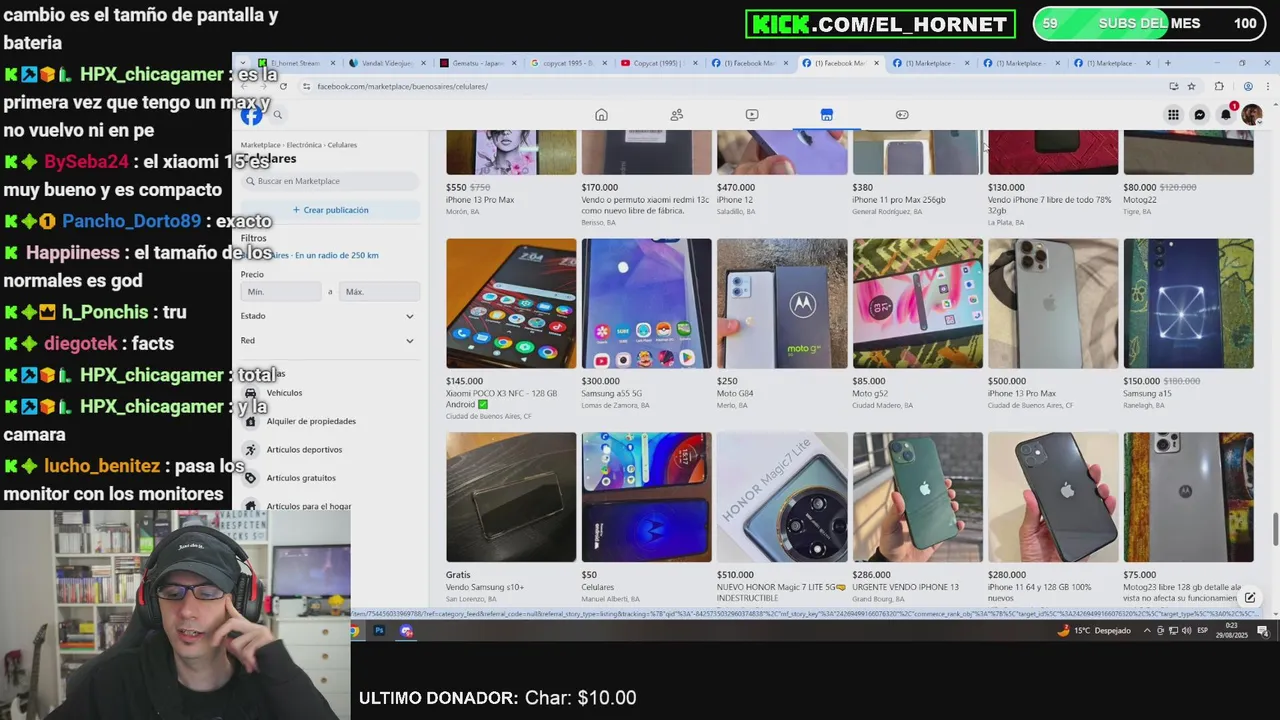Viewport: 1280px width, 720px height.
Task: Open the green iPhone 13 $286.000 photo
Action: pos(917,497)
